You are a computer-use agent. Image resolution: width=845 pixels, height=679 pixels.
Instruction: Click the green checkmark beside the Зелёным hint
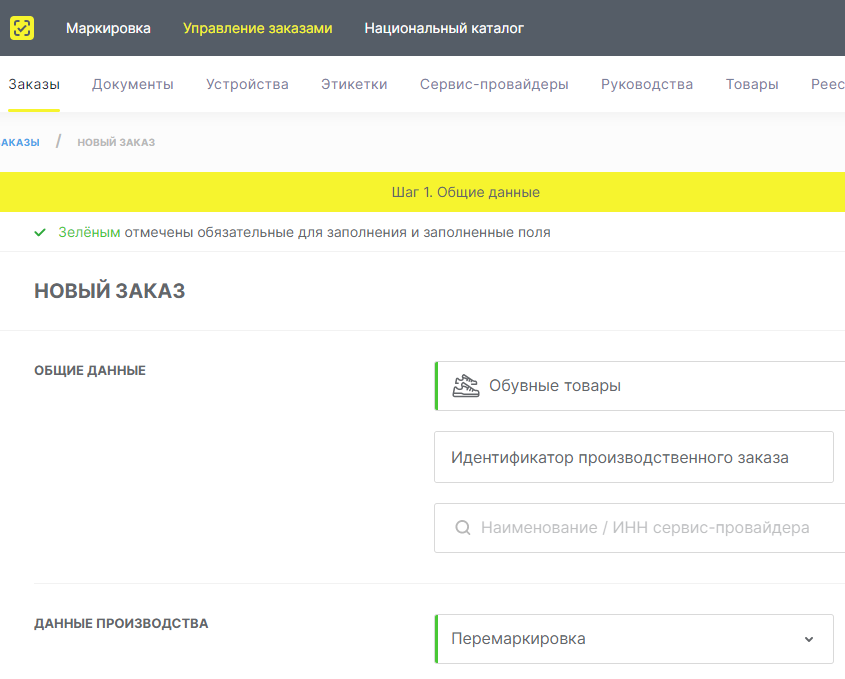click(40, 233)
